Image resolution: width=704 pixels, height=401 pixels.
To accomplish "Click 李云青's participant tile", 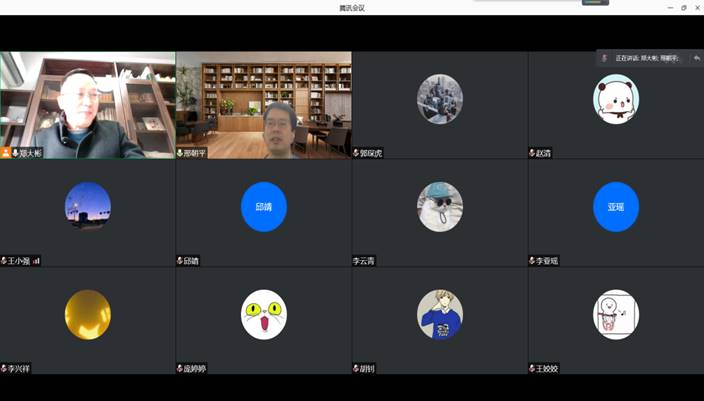I will point(440,212).
